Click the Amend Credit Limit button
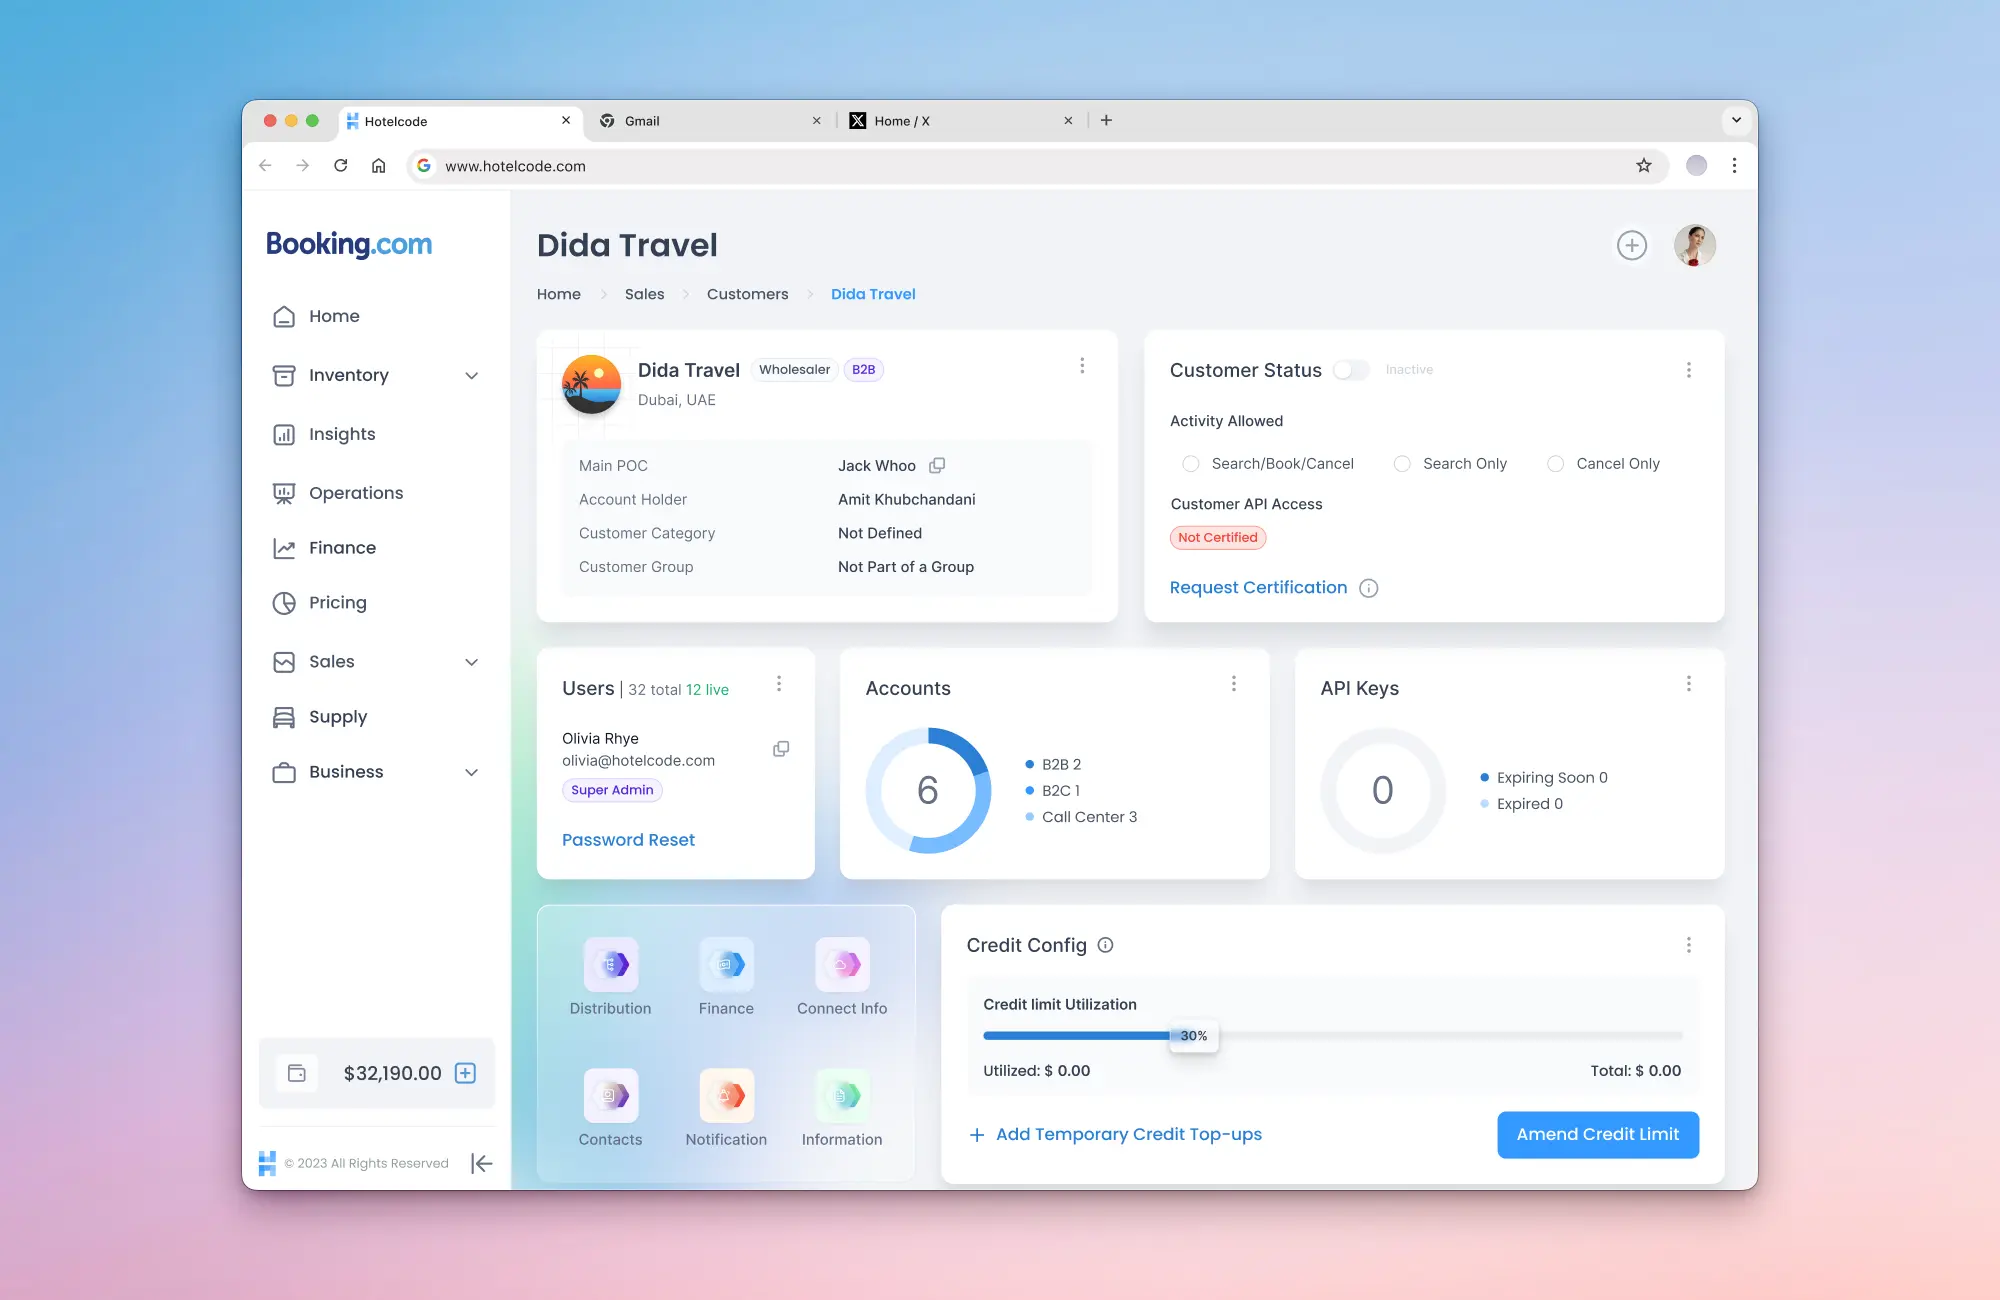Screen dimensions: 2000x1300 coord(1597,1134)
